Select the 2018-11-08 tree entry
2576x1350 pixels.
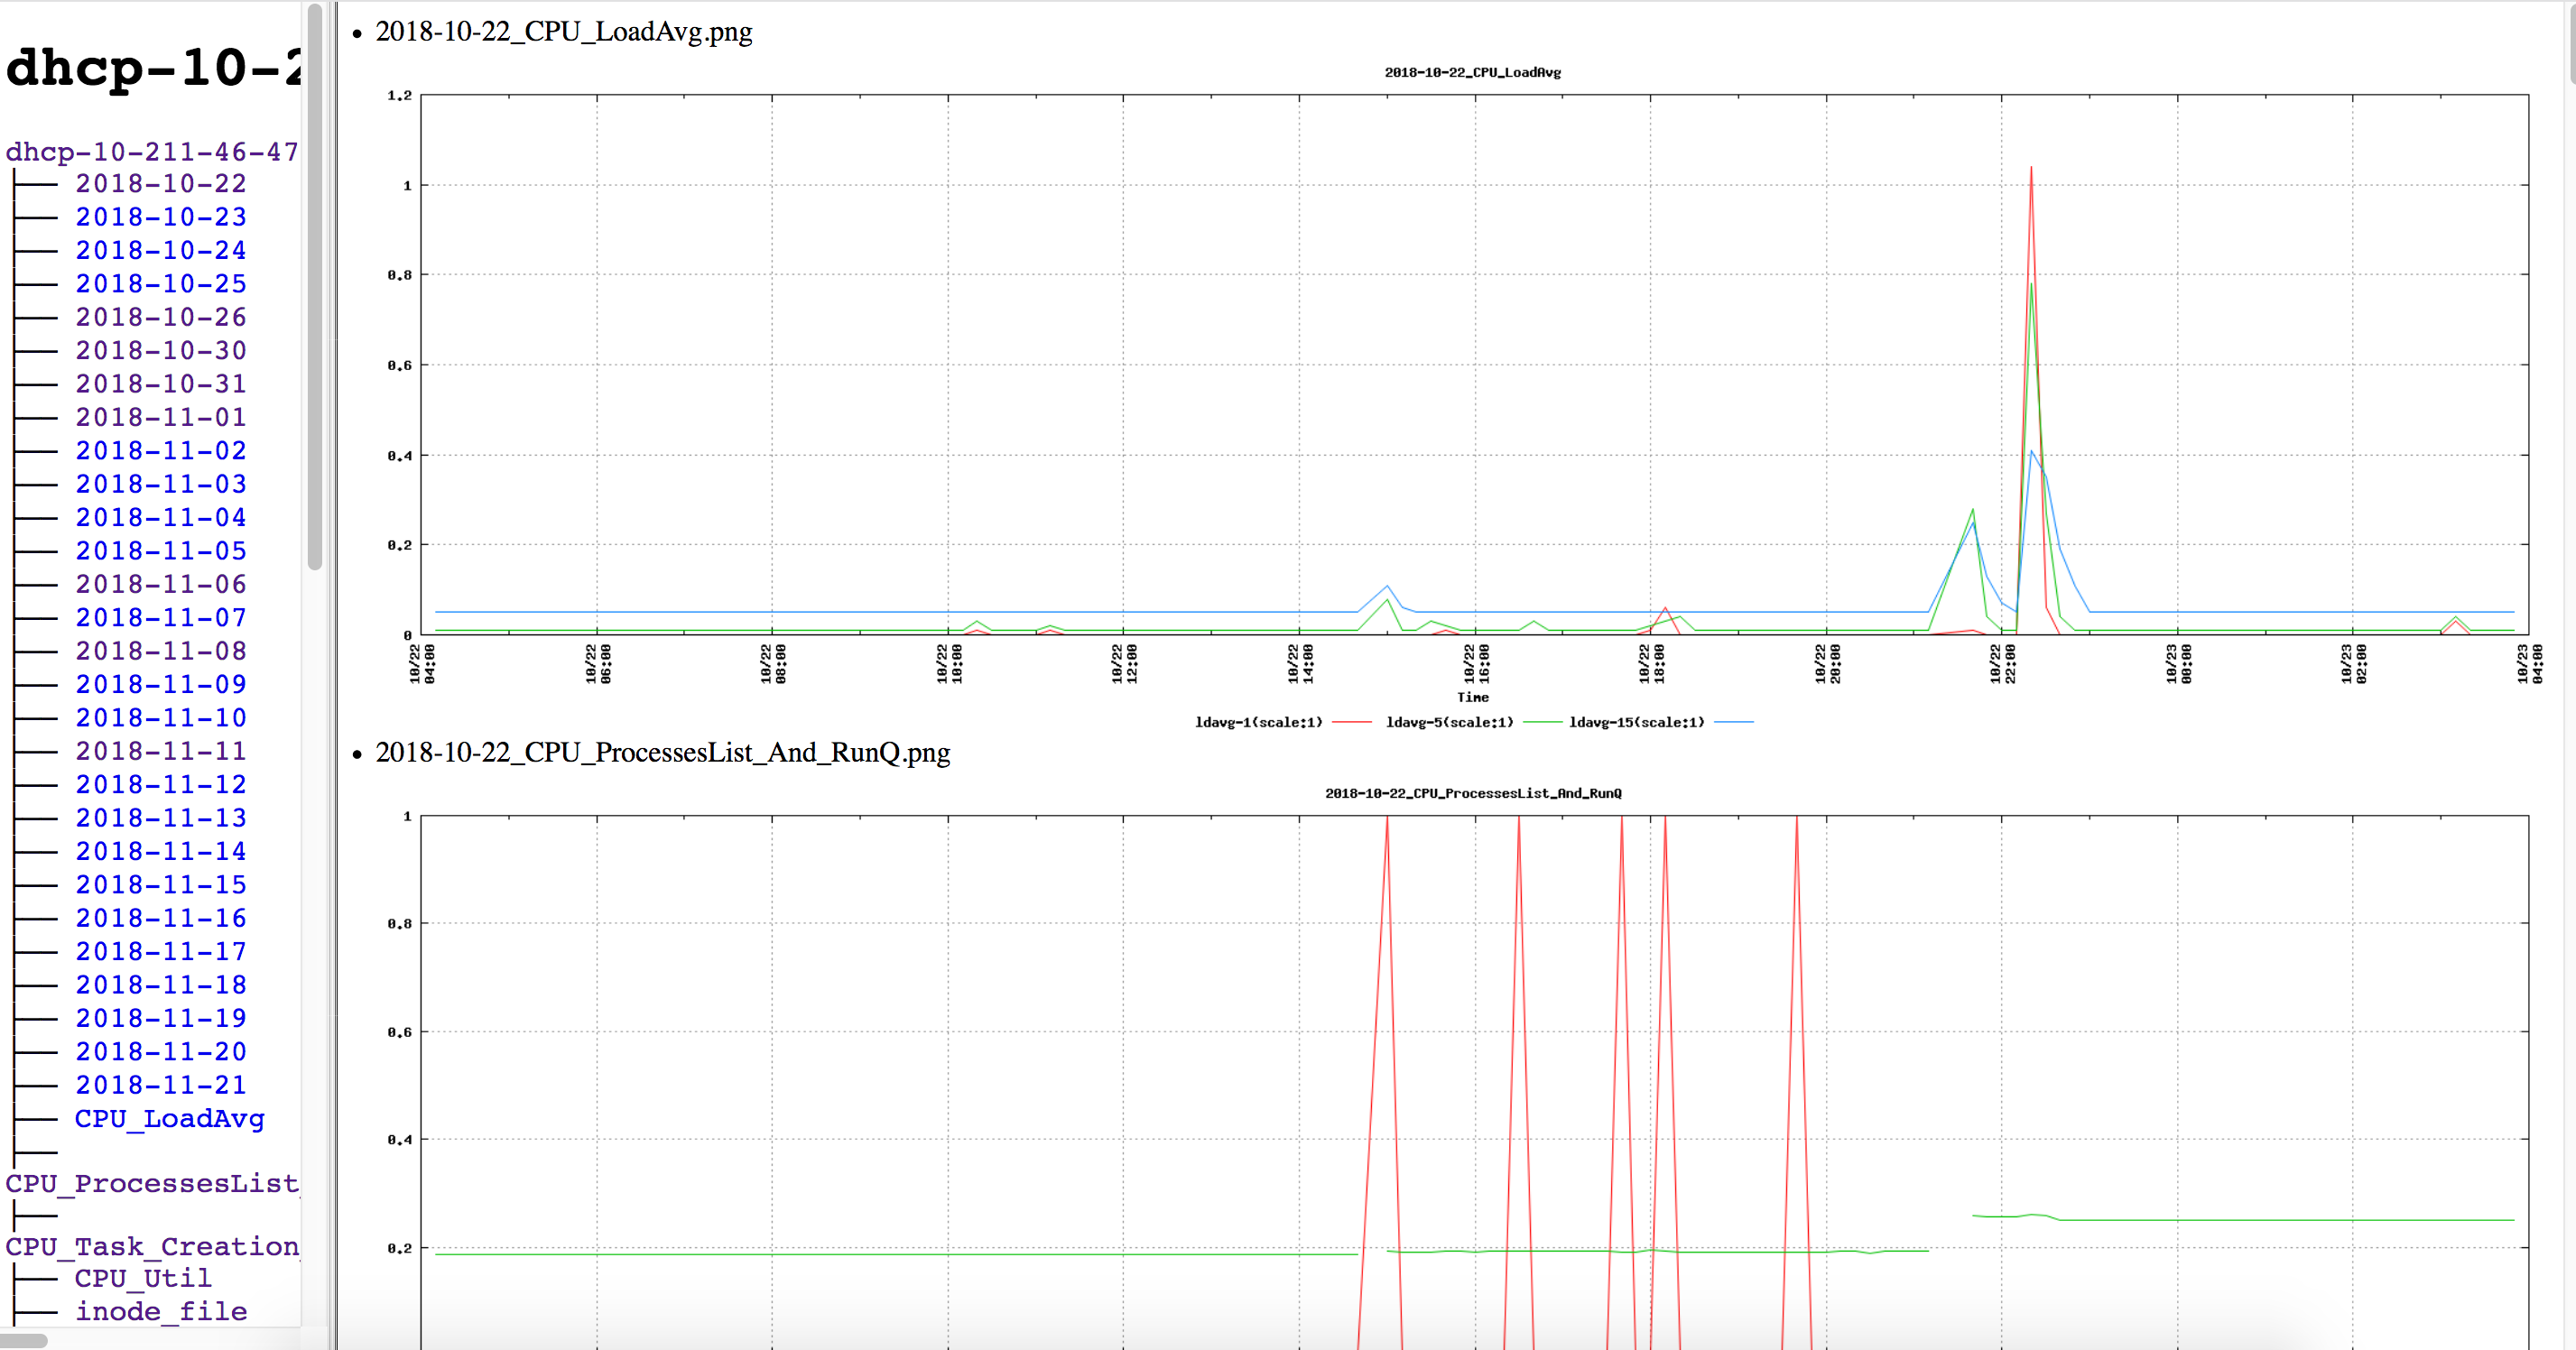tap(160, 651)
